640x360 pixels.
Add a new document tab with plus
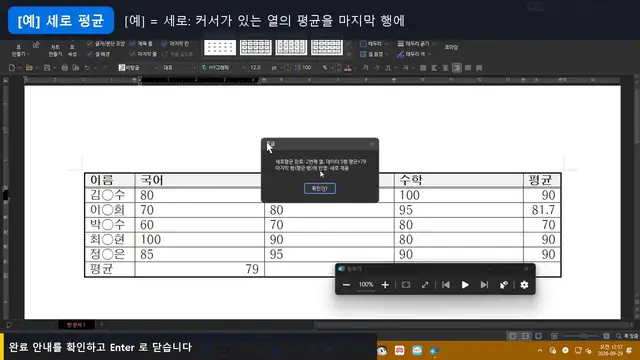click(102, 325)
